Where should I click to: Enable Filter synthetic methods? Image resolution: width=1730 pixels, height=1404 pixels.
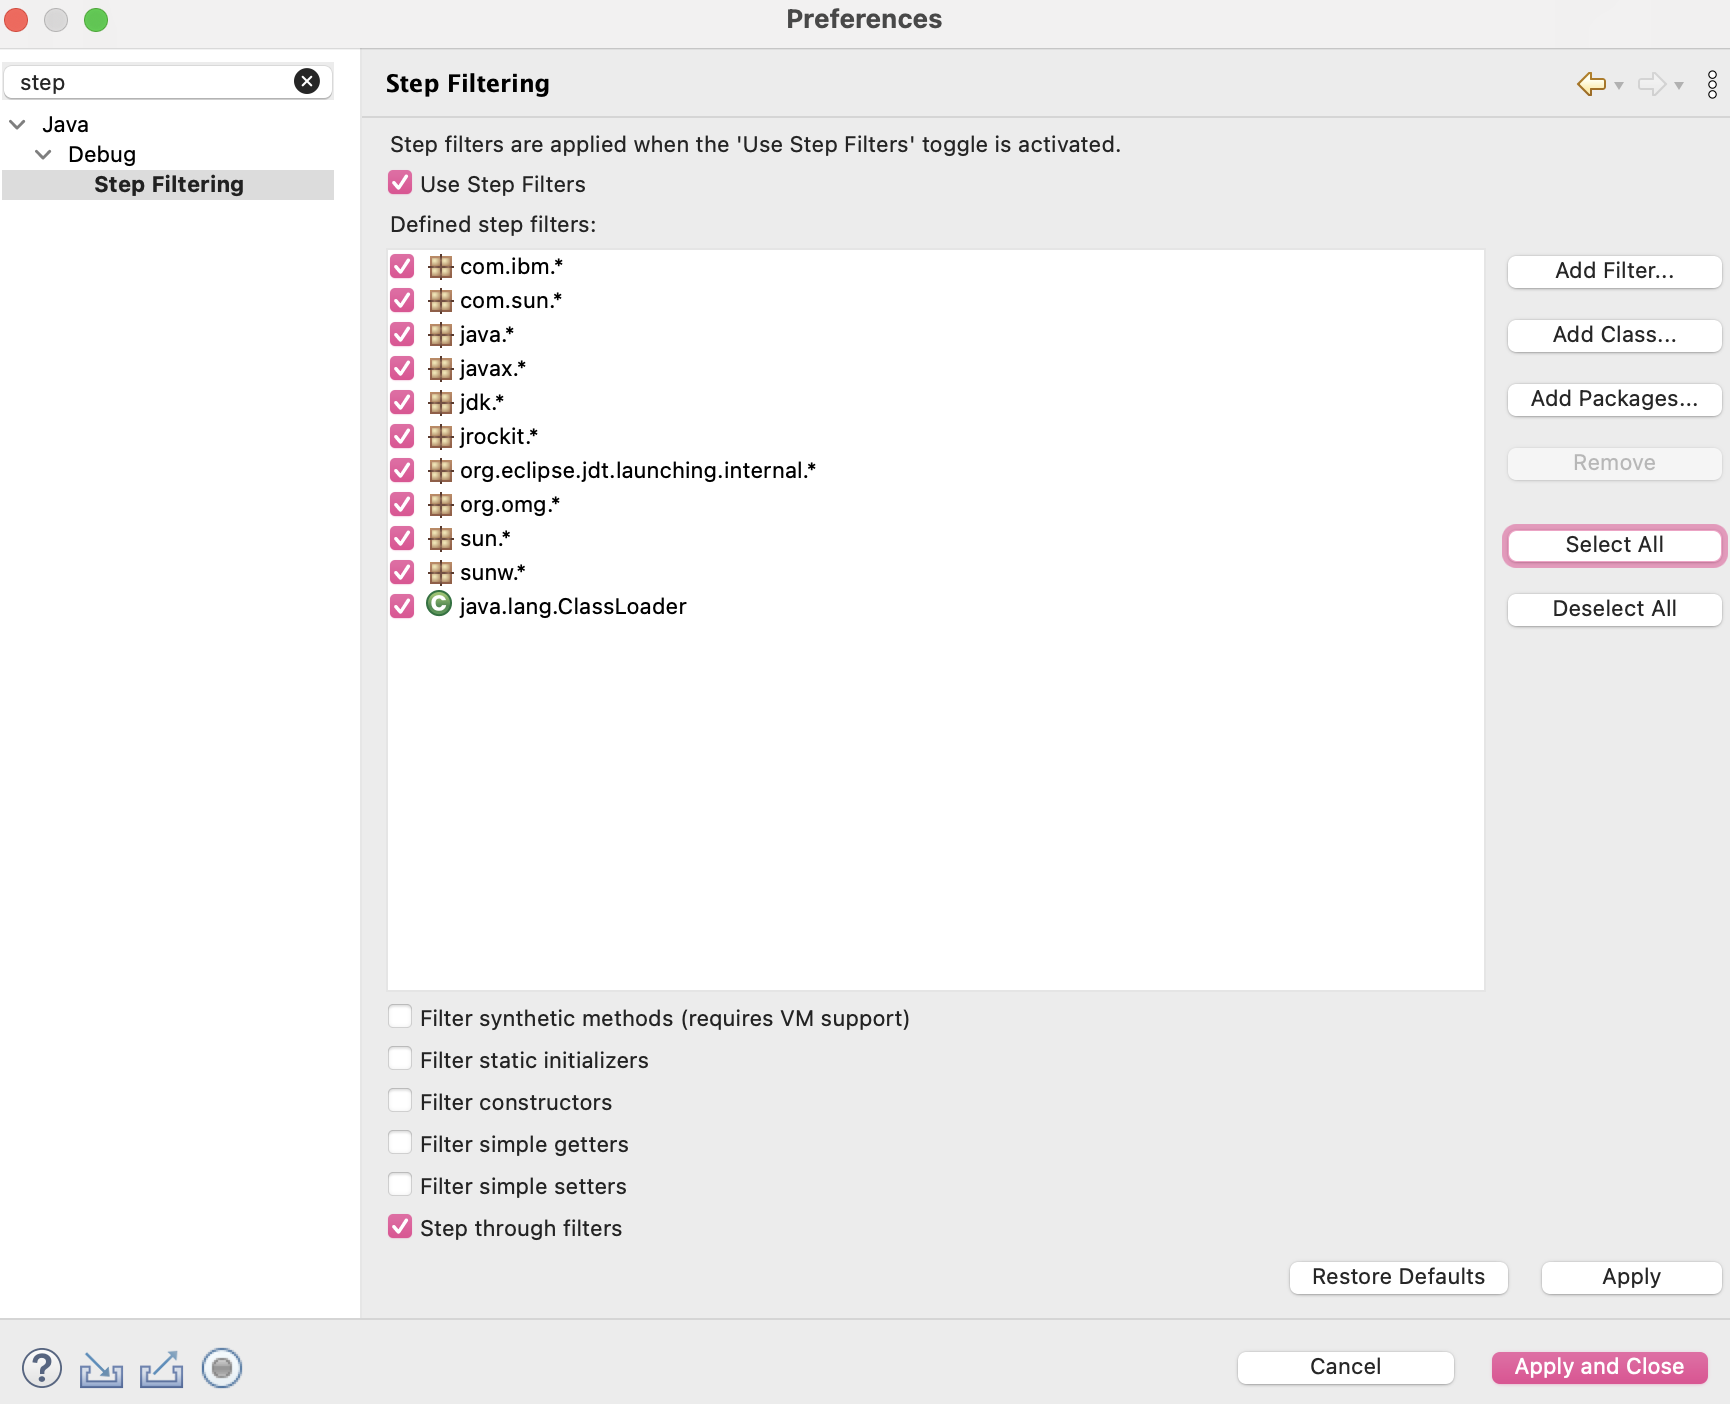pos(400,1017)
